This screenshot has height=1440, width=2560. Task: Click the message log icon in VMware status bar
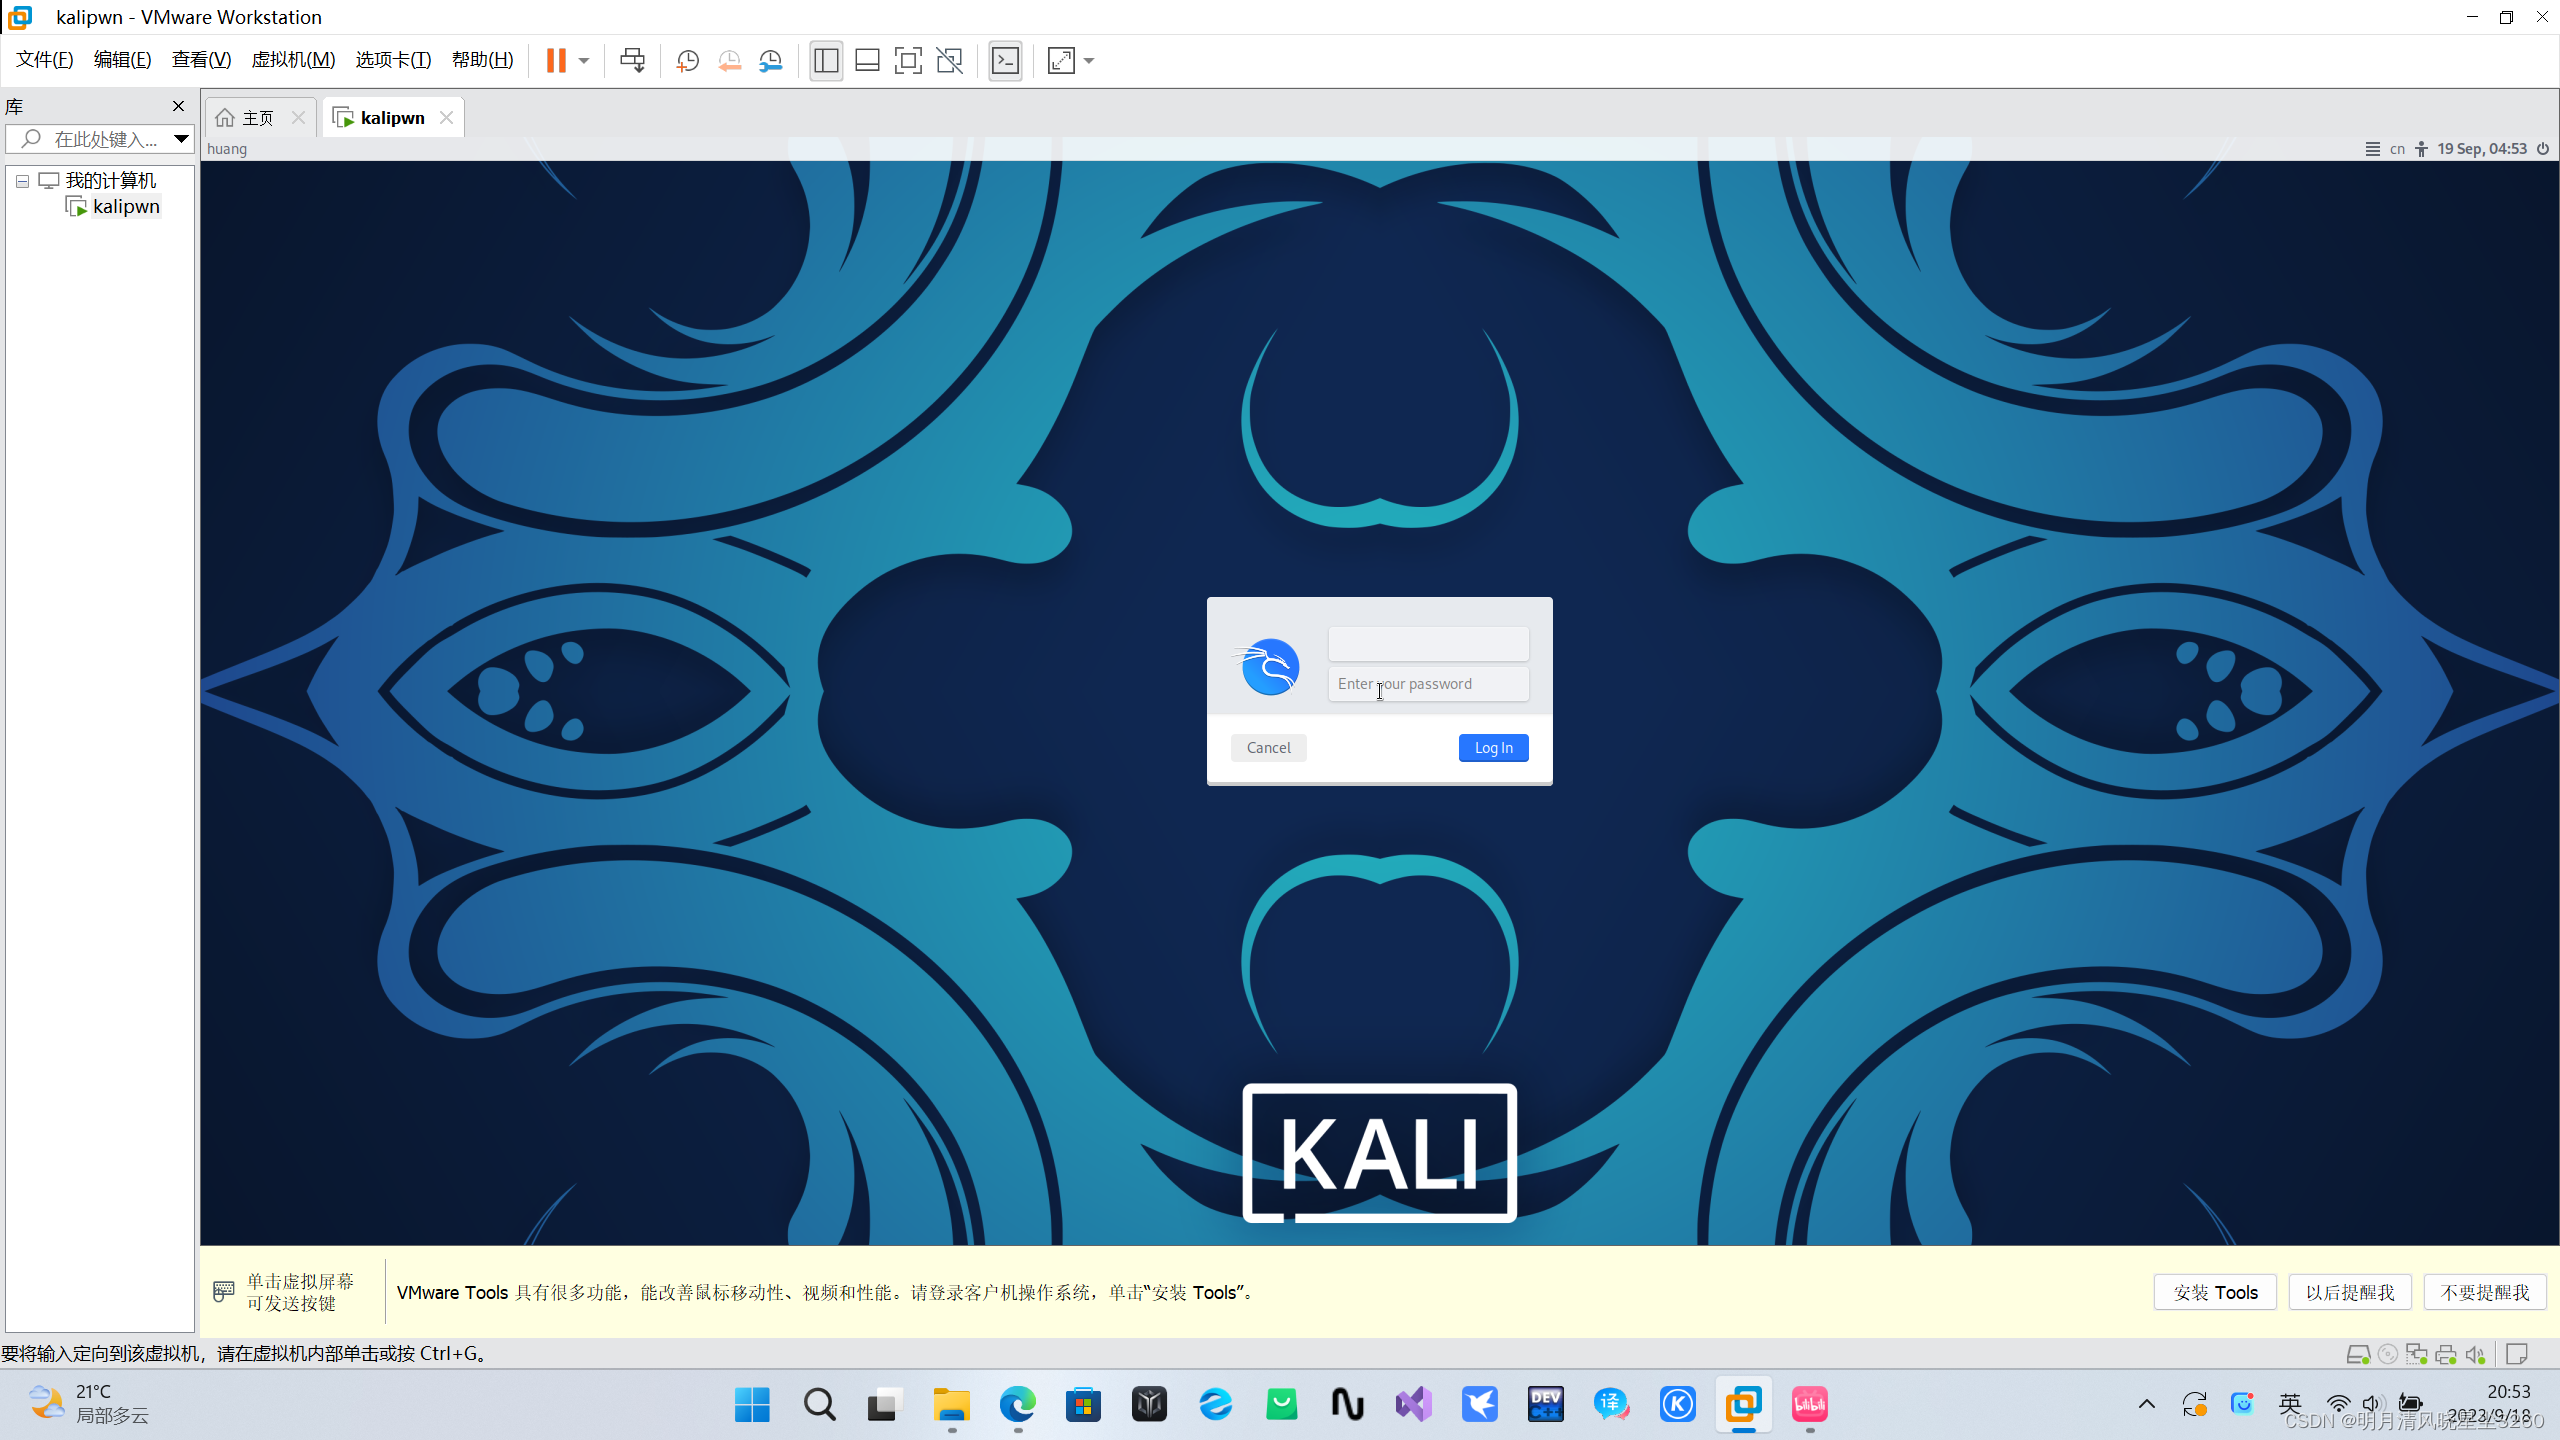2517,1354
